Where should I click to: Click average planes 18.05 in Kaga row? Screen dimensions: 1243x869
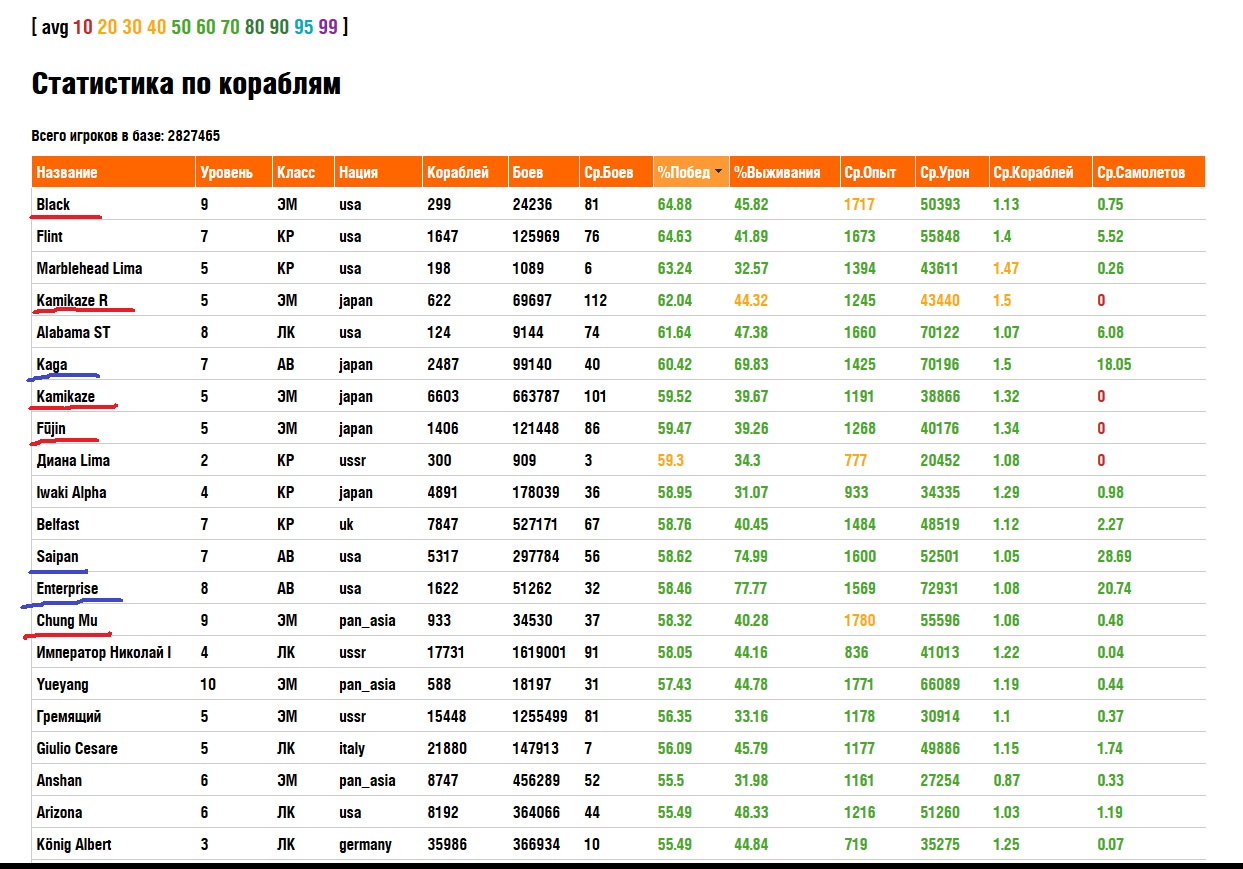[x=1114, y=364]
